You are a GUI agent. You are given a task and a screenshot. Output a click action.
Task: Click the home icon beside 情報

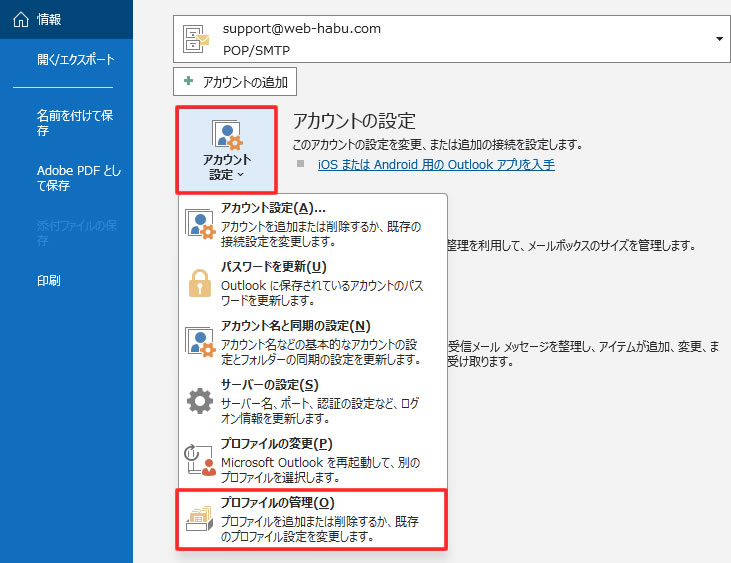point(20,18)
